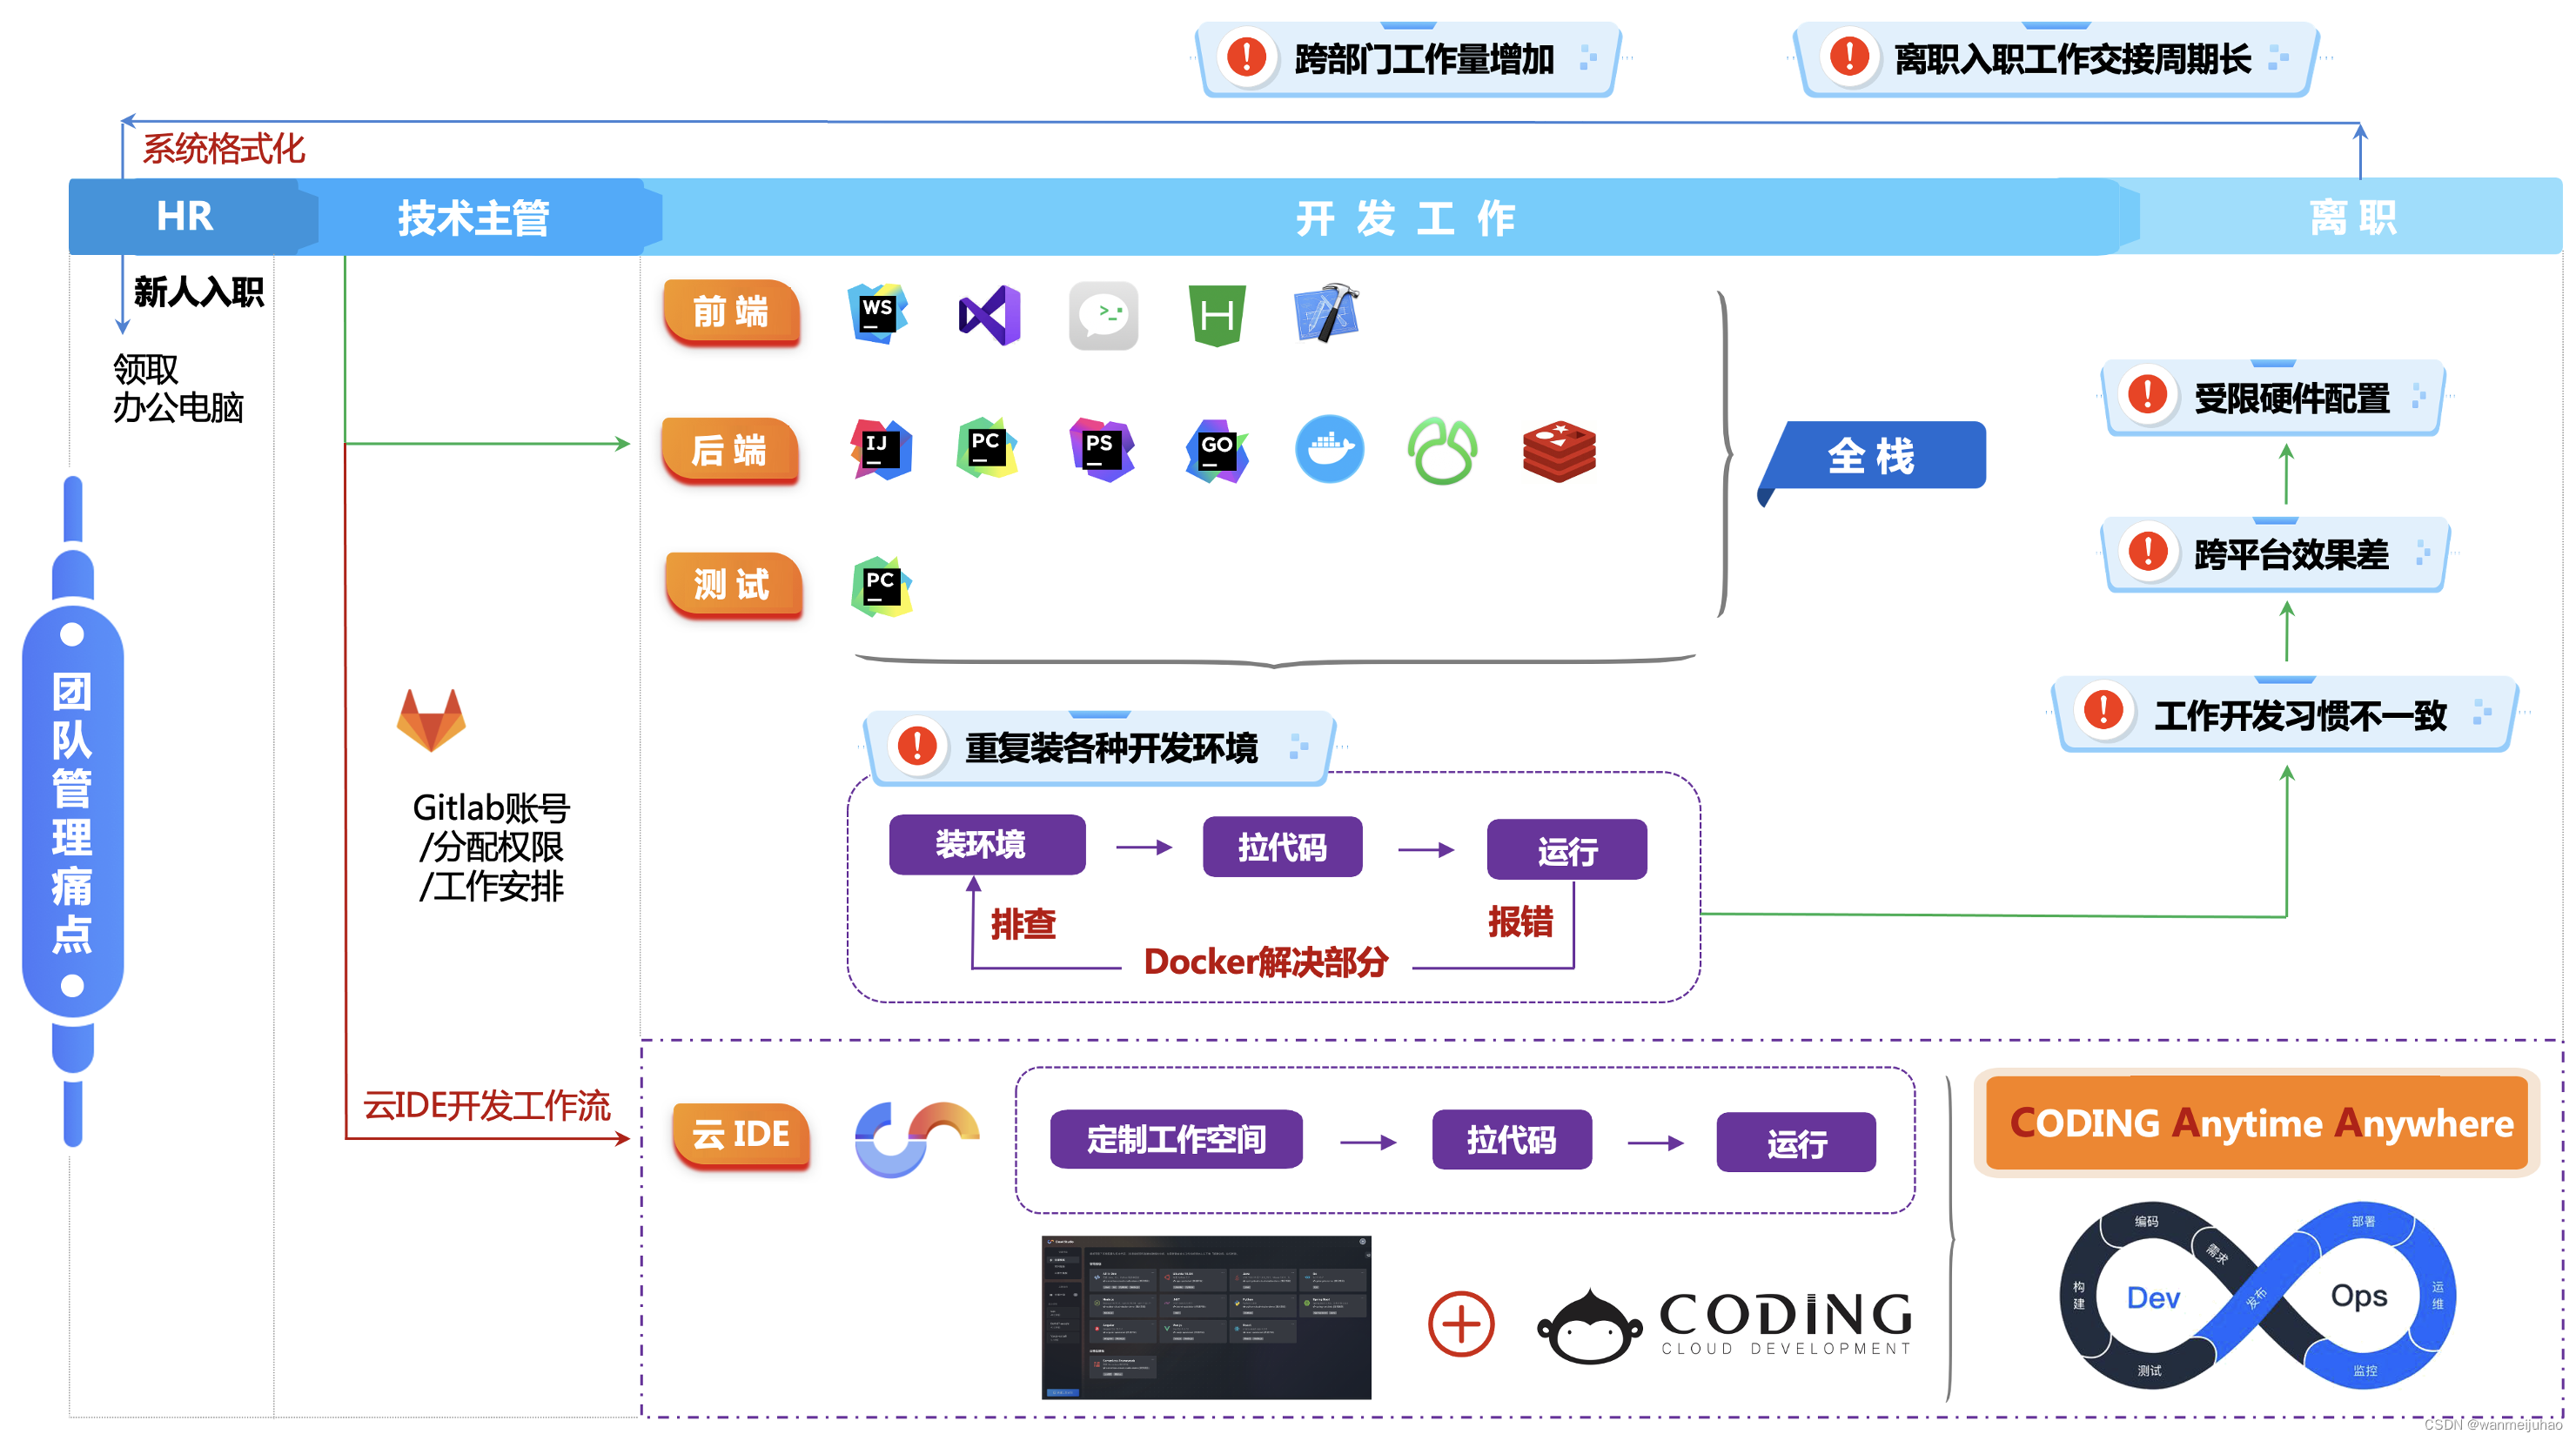
Task: Click the CODING Cloud Development wordmark
Action: [x=1786, y=1323]
